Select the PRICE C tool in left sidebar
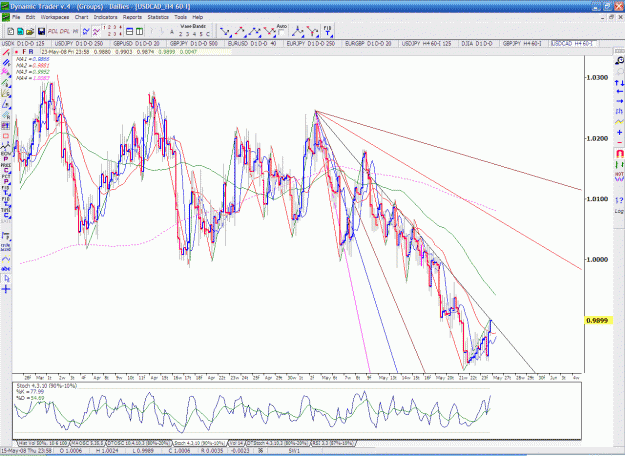 click(x=6, y=166)
